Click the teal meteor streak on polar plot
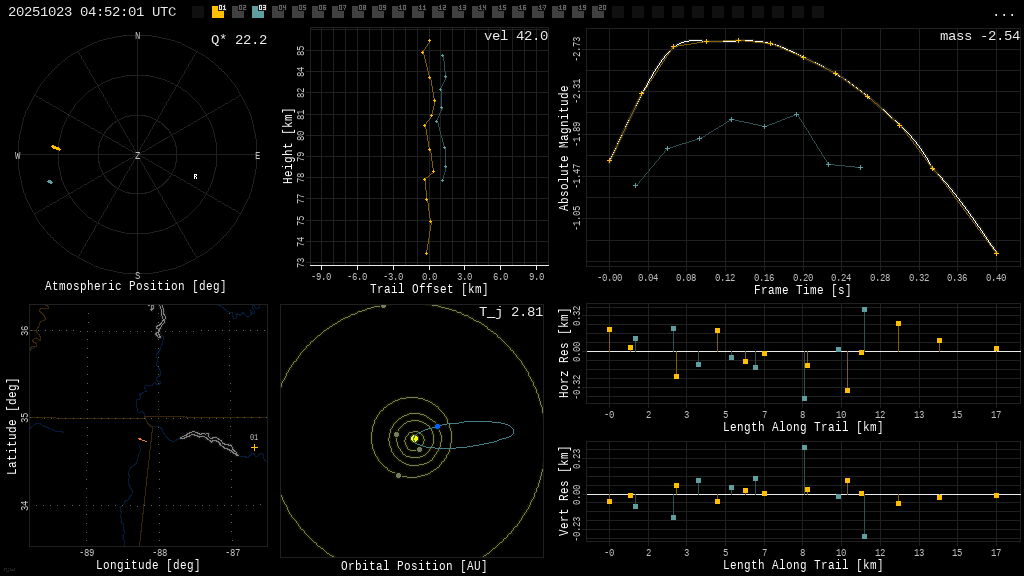The height and width of the screenshot is (576, 1024). pos(50,182)
